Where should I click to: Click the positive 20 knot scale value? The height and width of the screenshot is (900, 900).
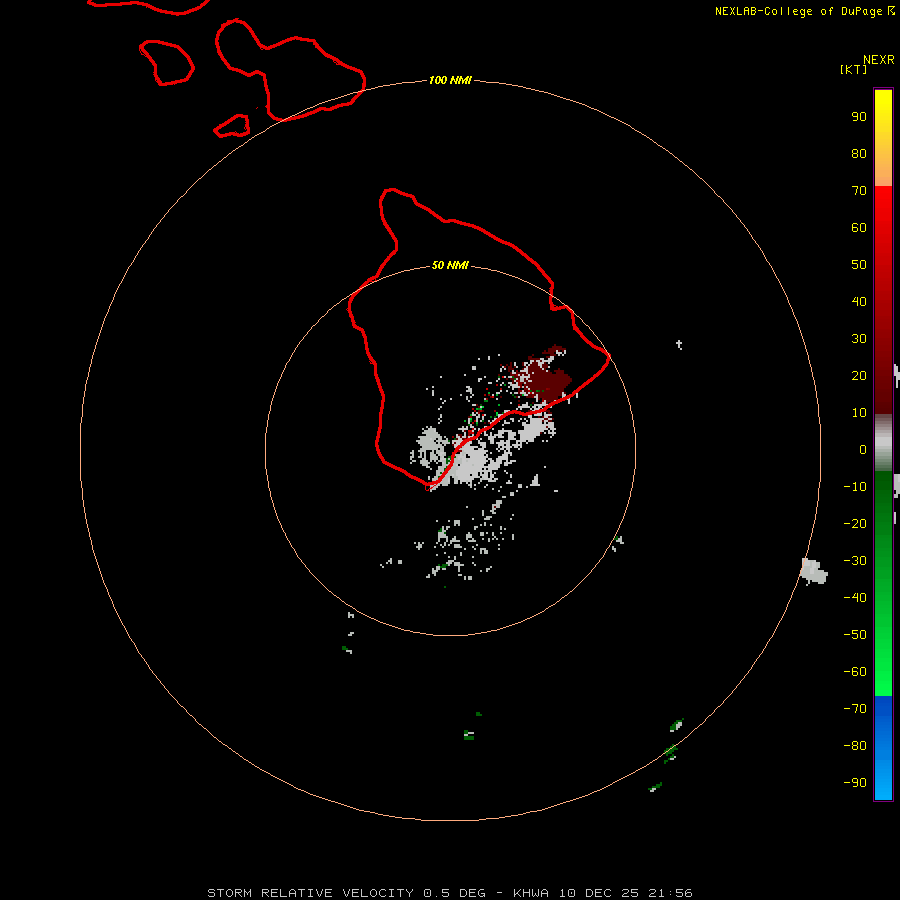(859, 375)
